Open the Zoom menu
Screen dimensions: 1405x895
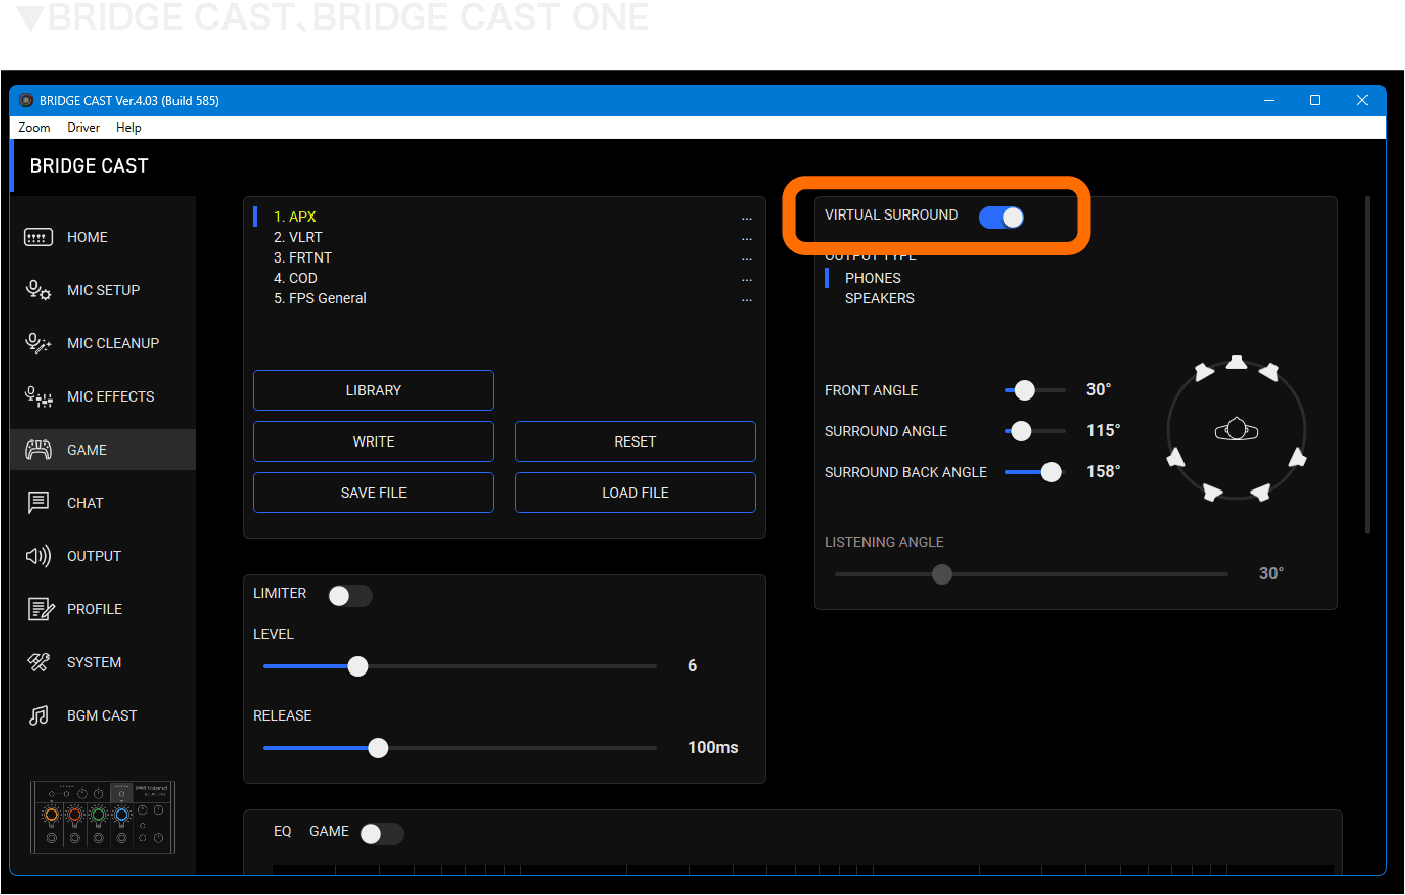34,127
